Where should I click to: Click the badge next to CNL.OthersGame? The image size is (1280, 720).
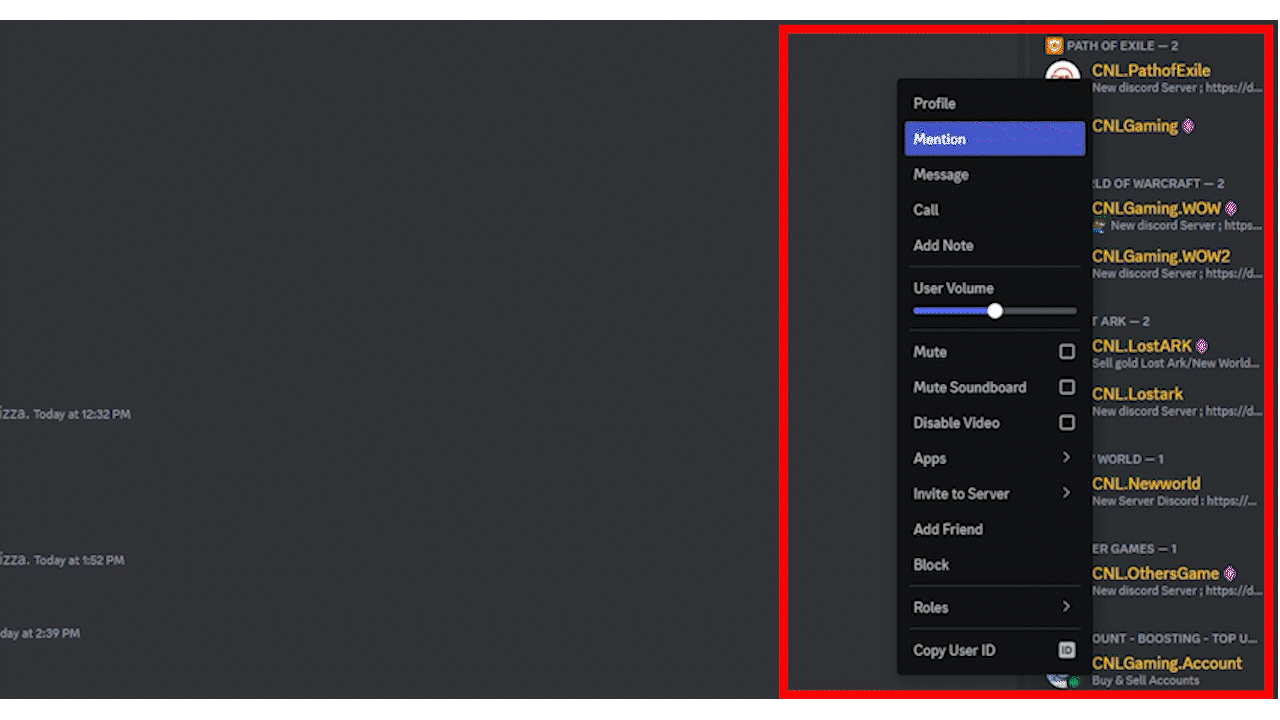(1230, 574)
